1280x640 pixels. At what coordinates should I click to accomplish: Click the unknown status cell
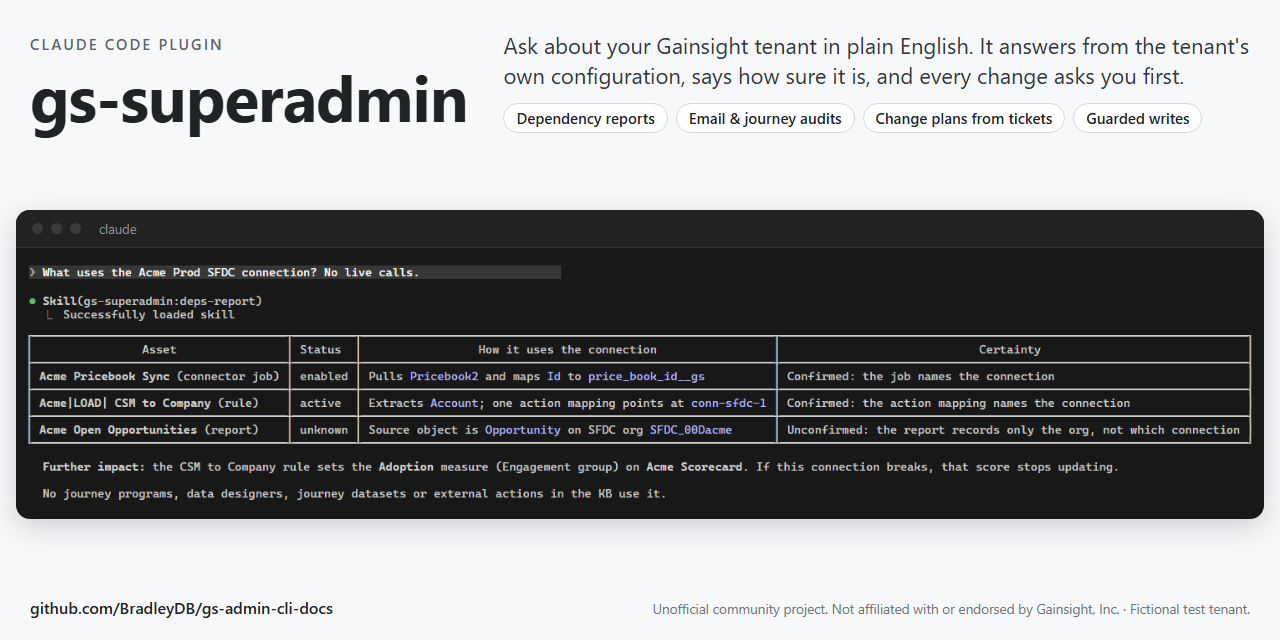tap(324, 430)
